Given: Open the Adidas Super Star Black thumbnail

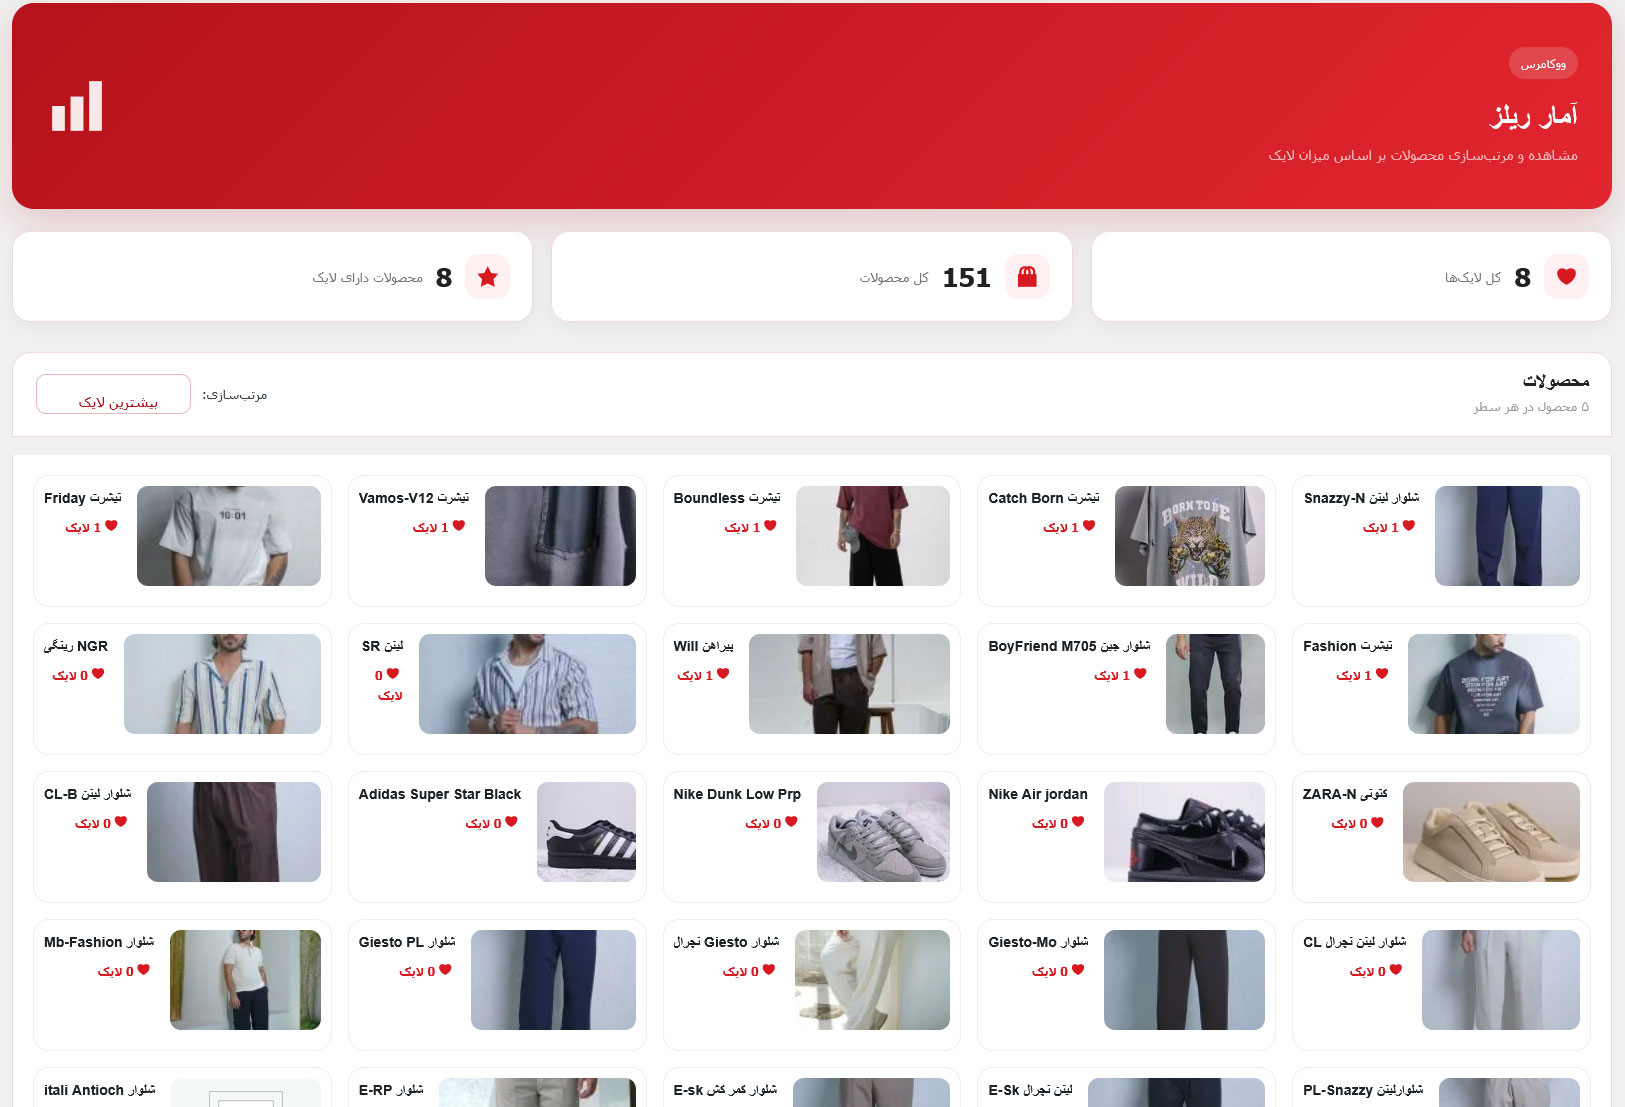Looking at the screenshot, I should (x=586, y=832).
